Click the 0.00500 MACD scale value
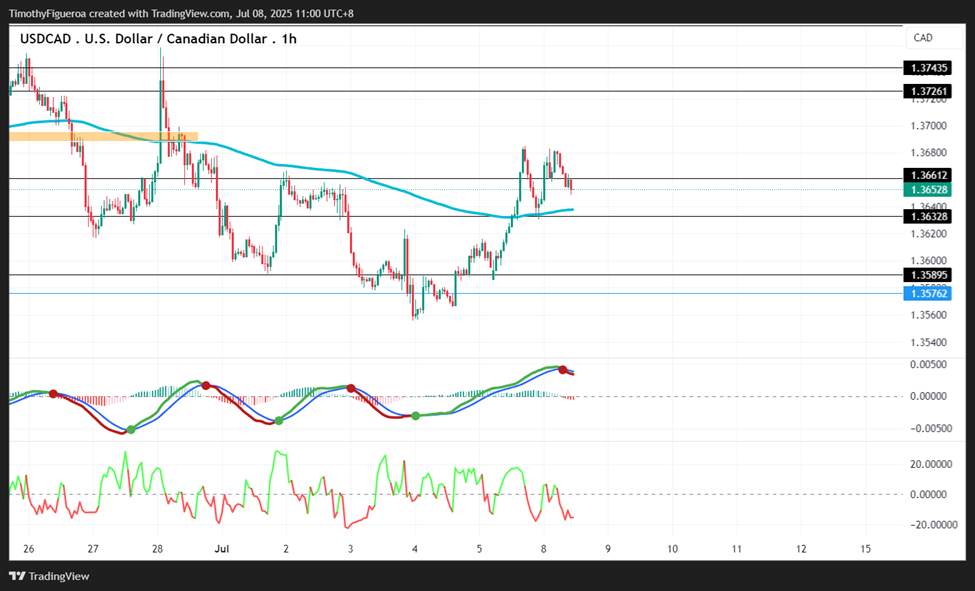Screen dimensions: 975x591 click(928, 365)
